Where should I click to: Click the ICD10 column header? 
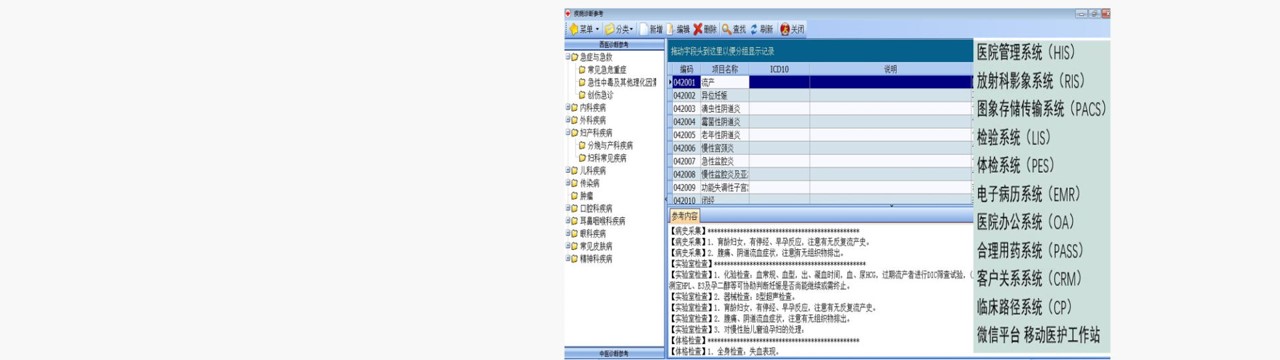pyautogui.click(x=779, y=69)
